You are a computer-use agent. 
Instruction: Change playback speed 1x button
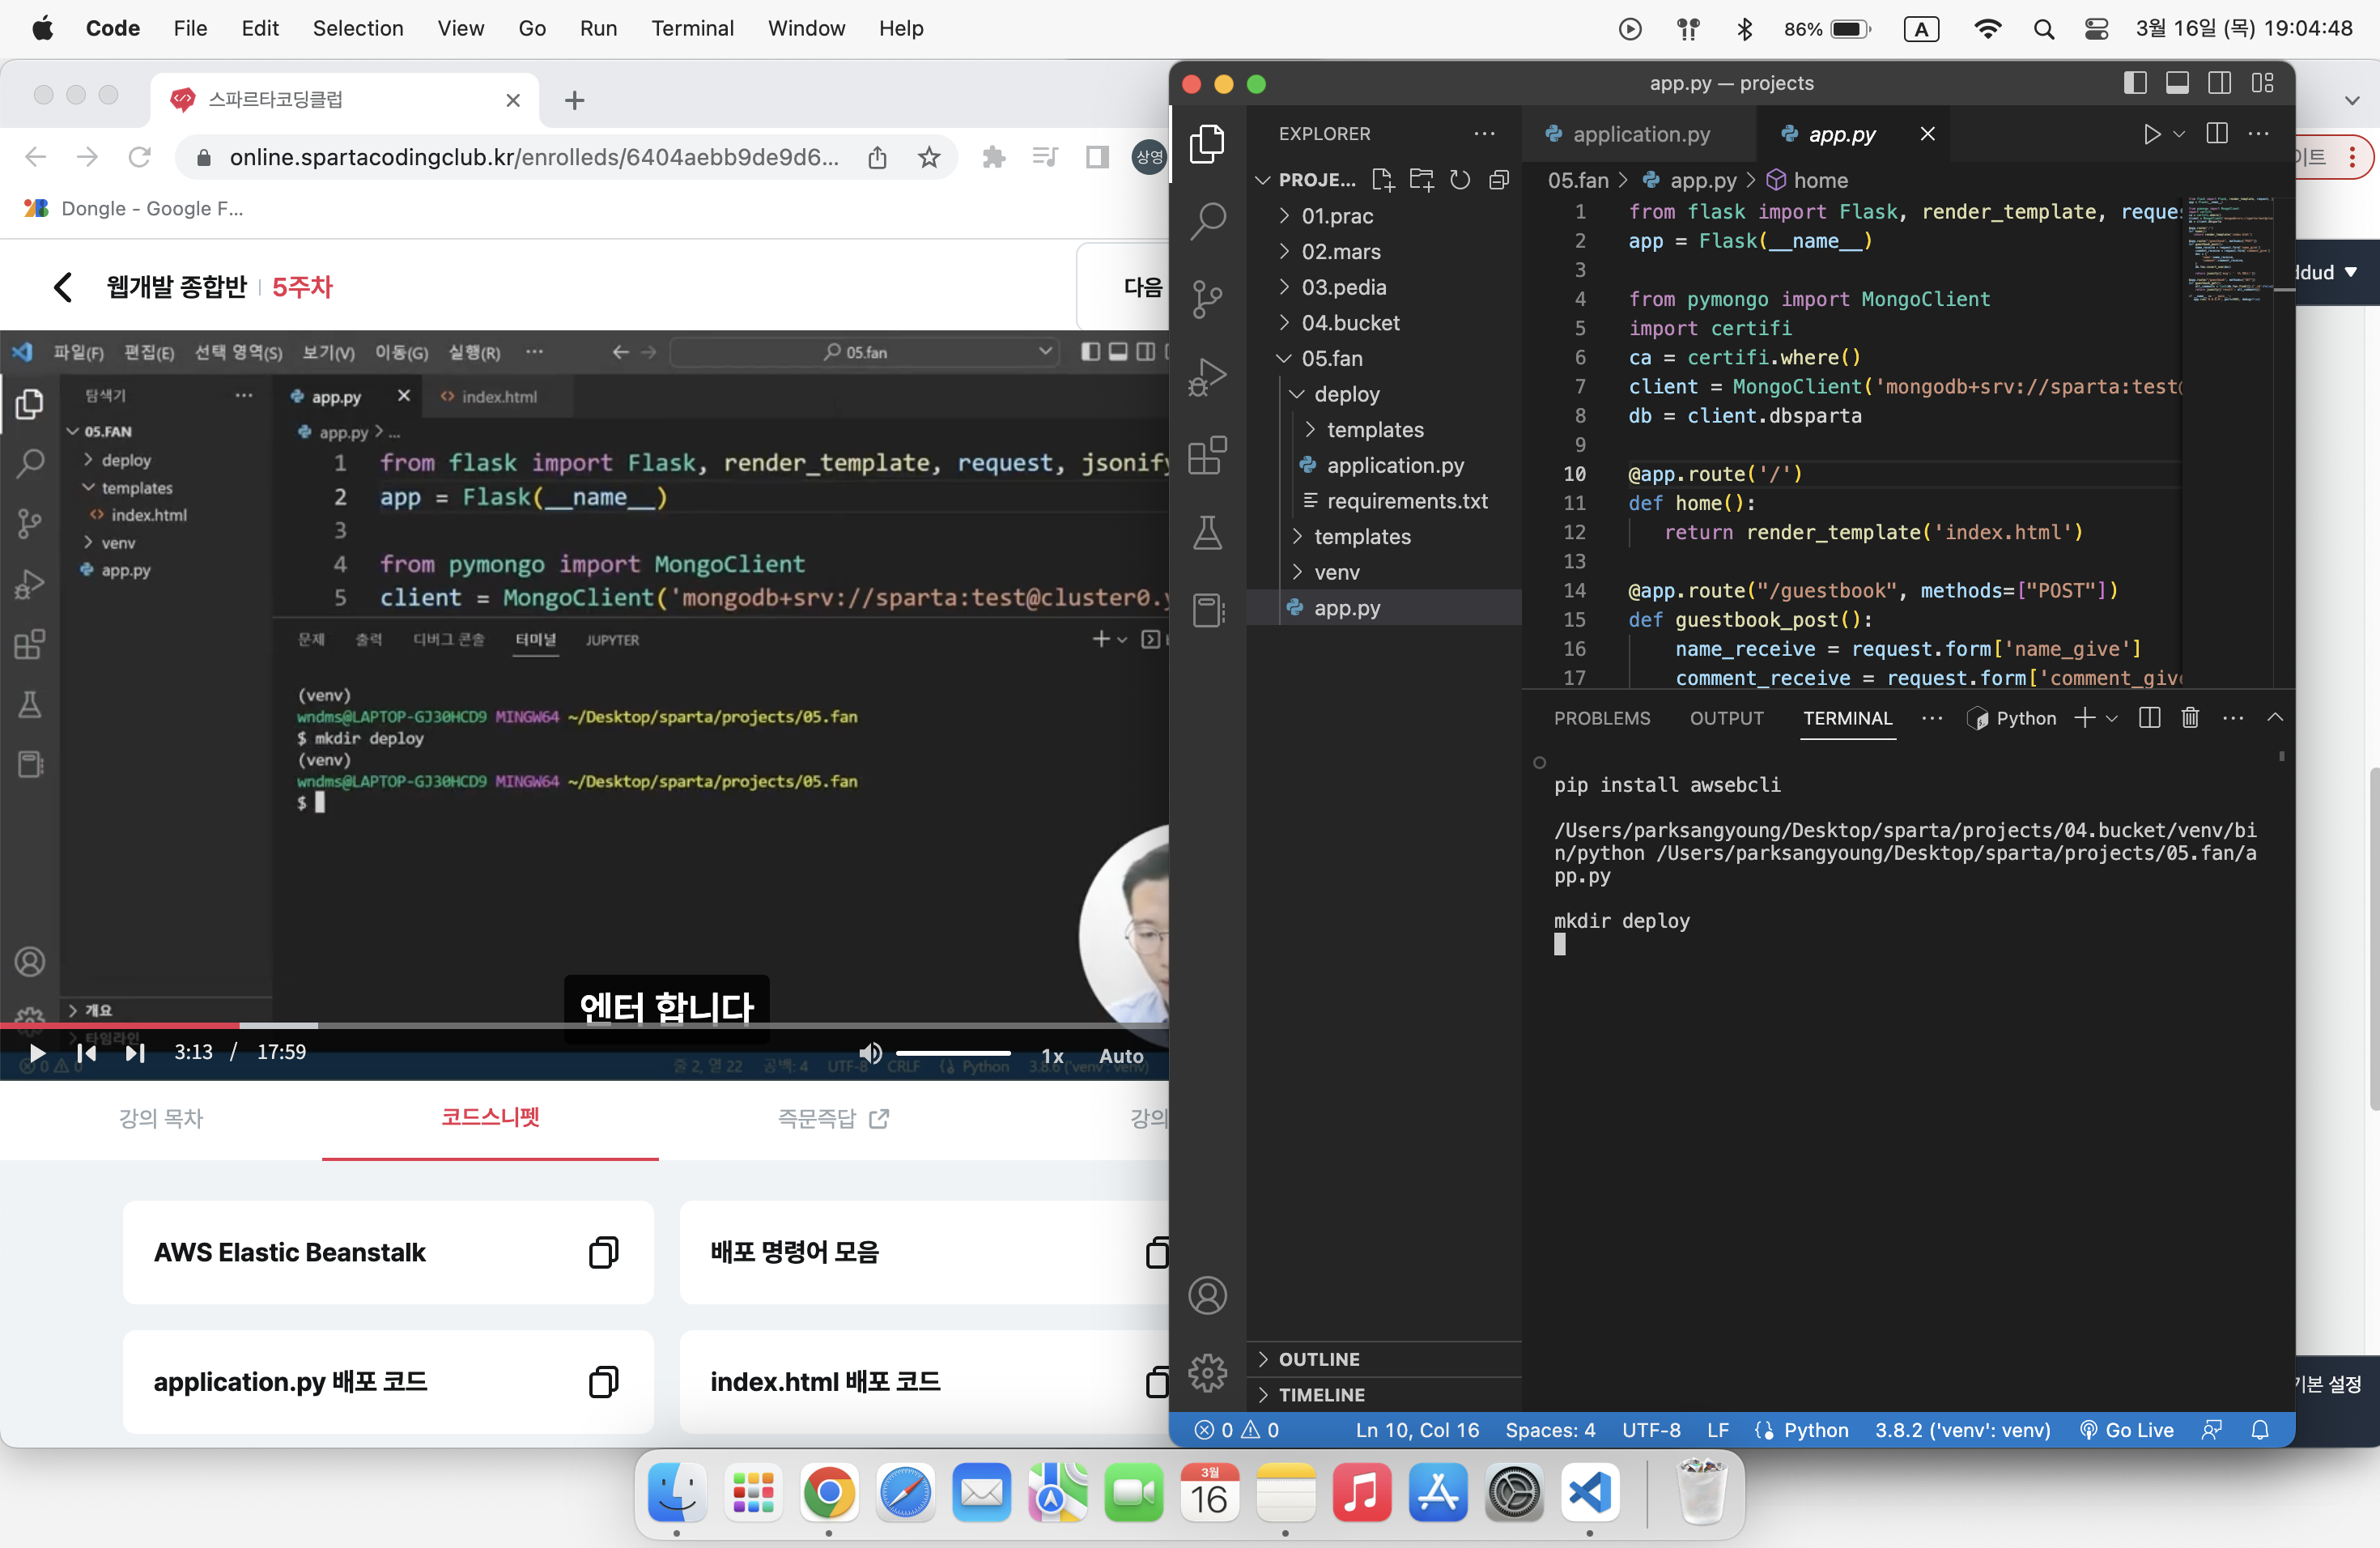1052,1056
